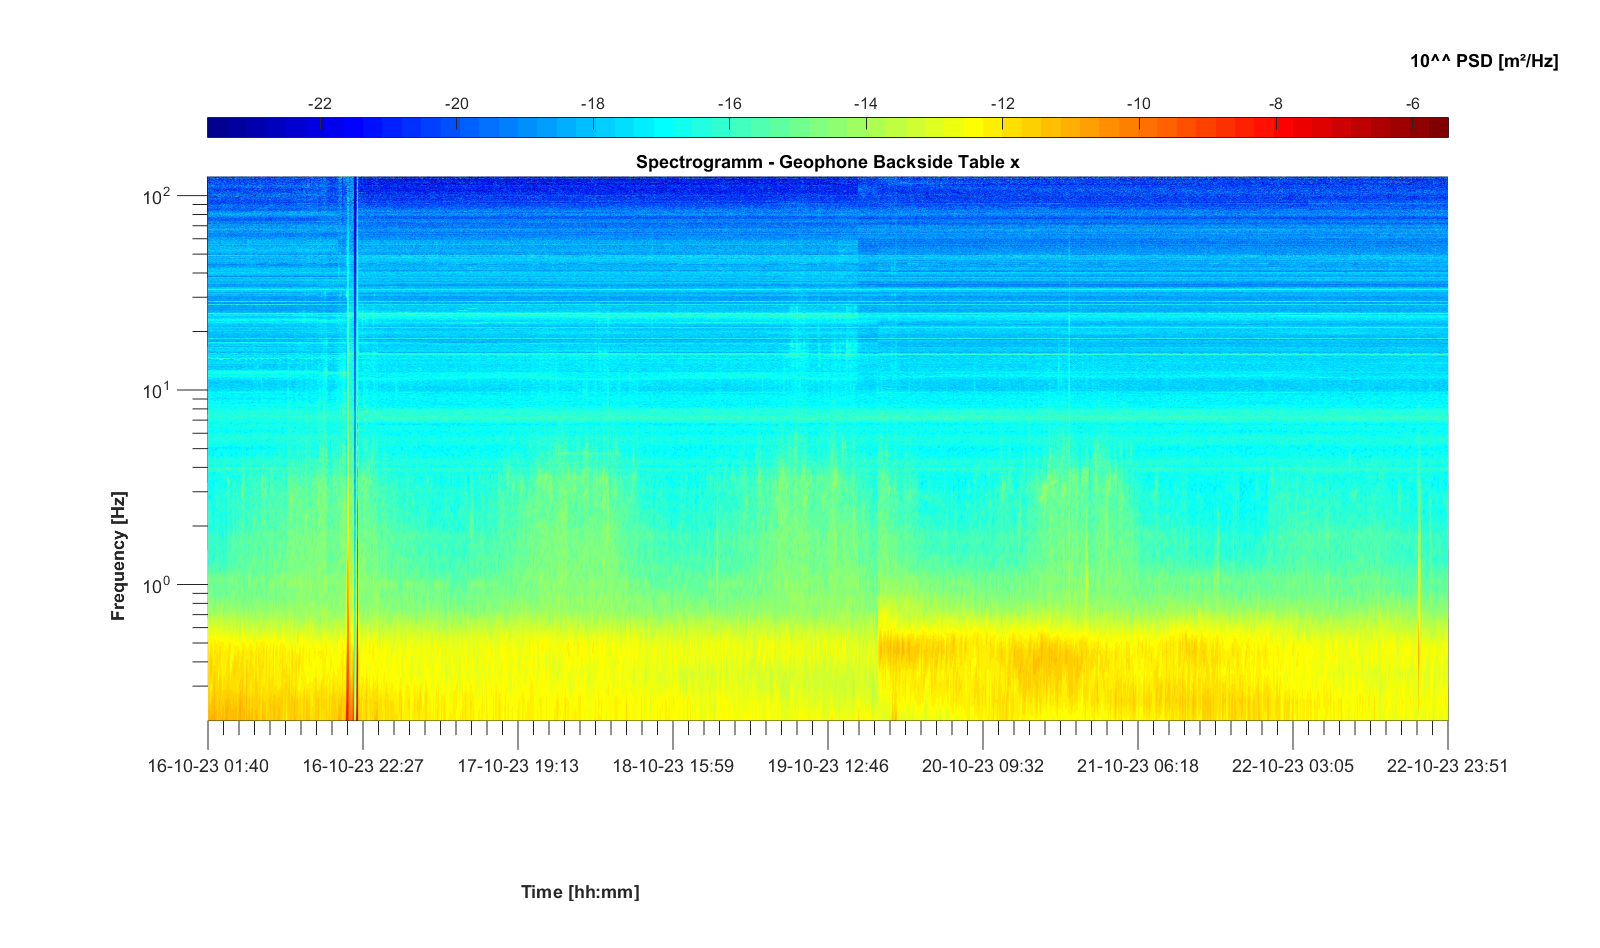Click the time label '17-10-23 19:13'

point(518,766)
